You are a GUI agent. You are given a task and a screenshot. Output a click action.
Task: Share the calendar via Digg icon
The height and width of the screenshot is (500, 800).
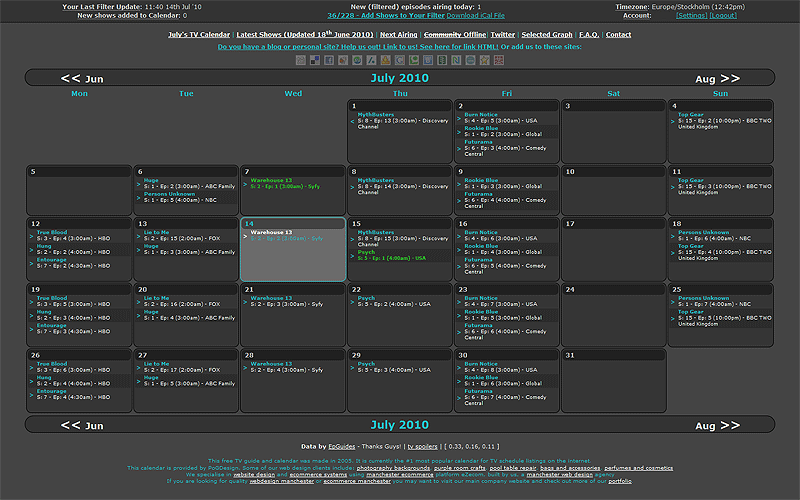[301, 60]
